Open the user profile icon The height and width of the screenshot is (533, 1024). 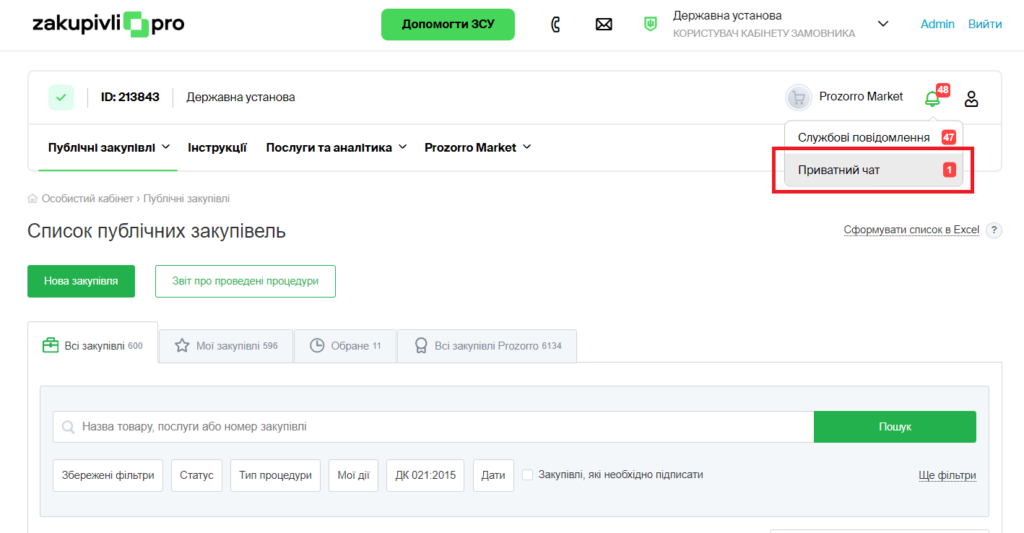coord(971,98)
